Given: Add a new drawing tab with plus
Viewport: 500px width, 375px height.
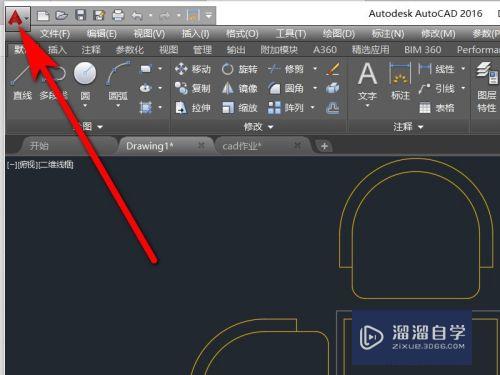Looking at the screenshot, I should (324, 146).
